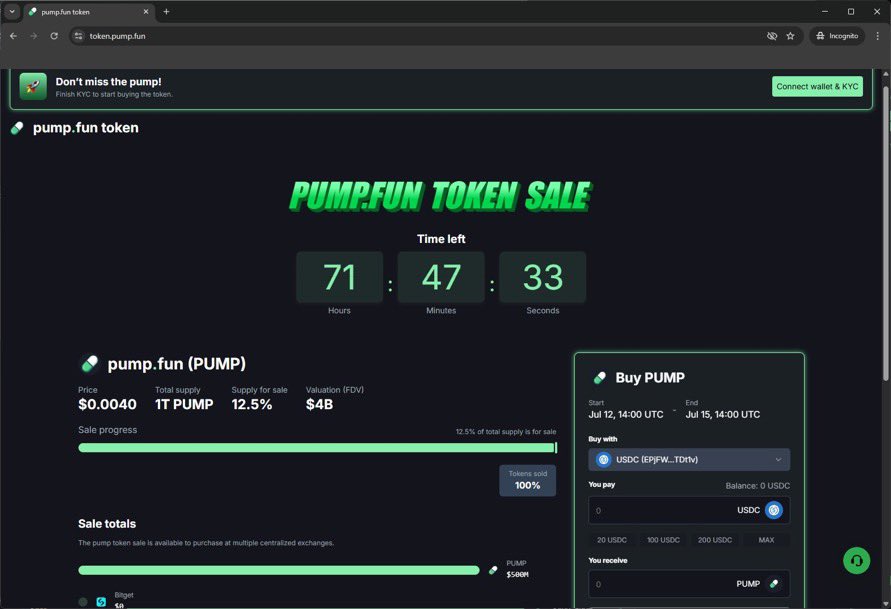Click the PUMP pill icon in You receive field
The height and width of the screenshot is (609, 891).
pos(773,583)
